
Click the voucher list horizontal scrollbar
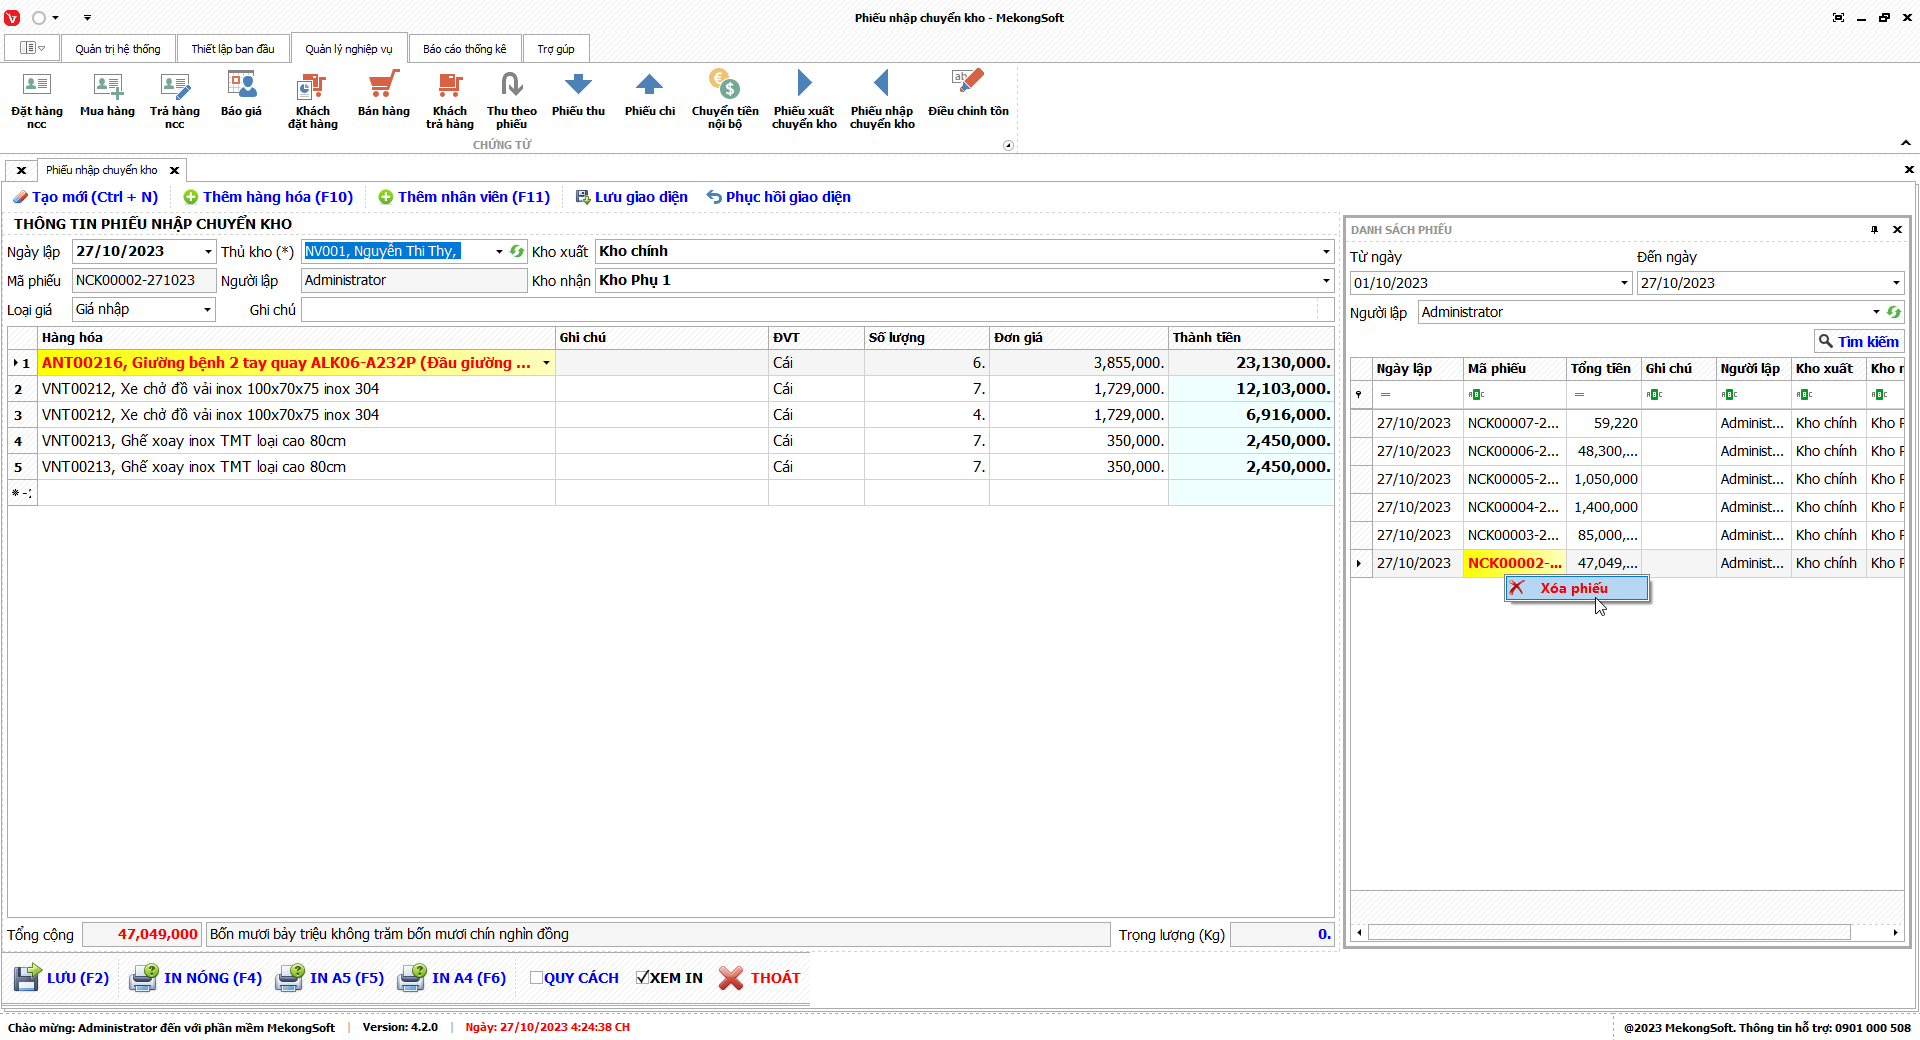pyautogui.click(x=1608, y=933)
